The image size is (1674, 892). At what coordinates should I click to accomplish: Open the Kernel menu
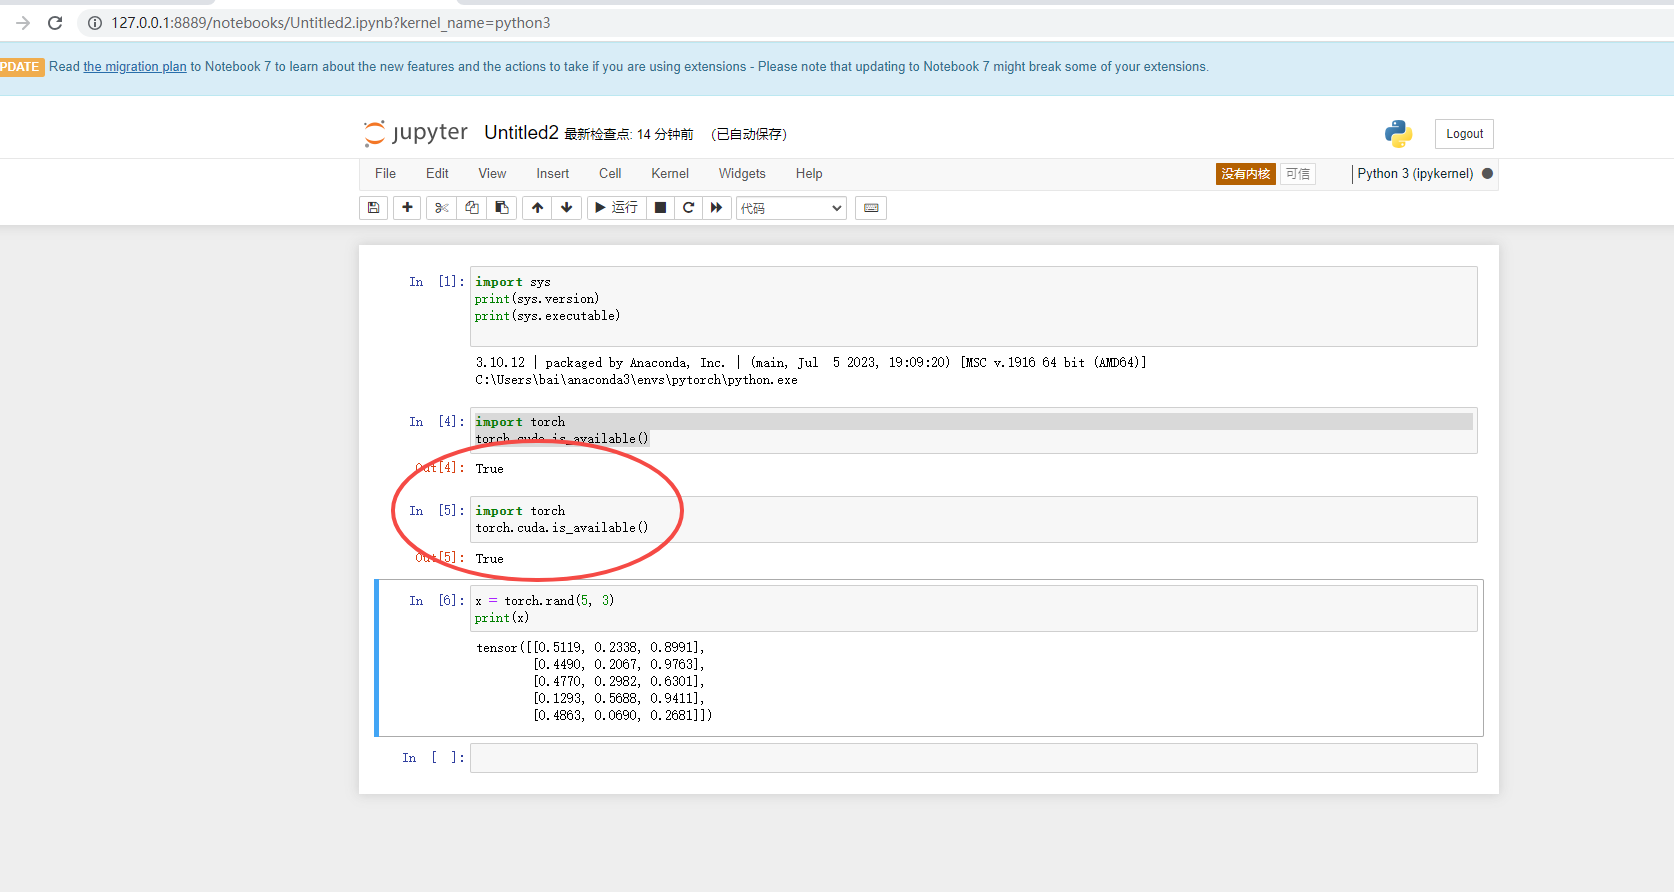(x=670, y=174)
